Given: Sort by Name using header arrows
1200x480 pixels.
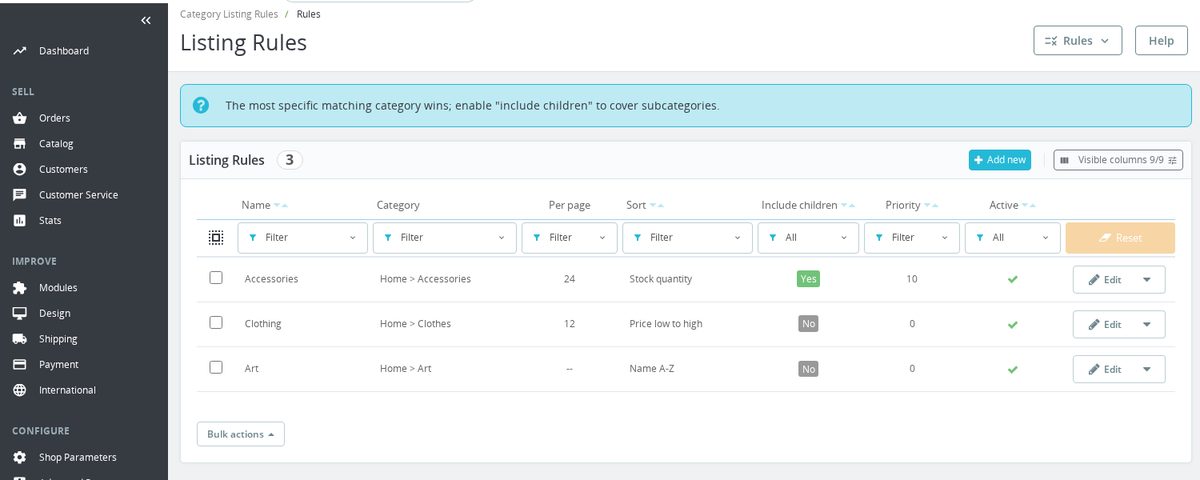Looking at the screenshot, I should tap(281, 205).
